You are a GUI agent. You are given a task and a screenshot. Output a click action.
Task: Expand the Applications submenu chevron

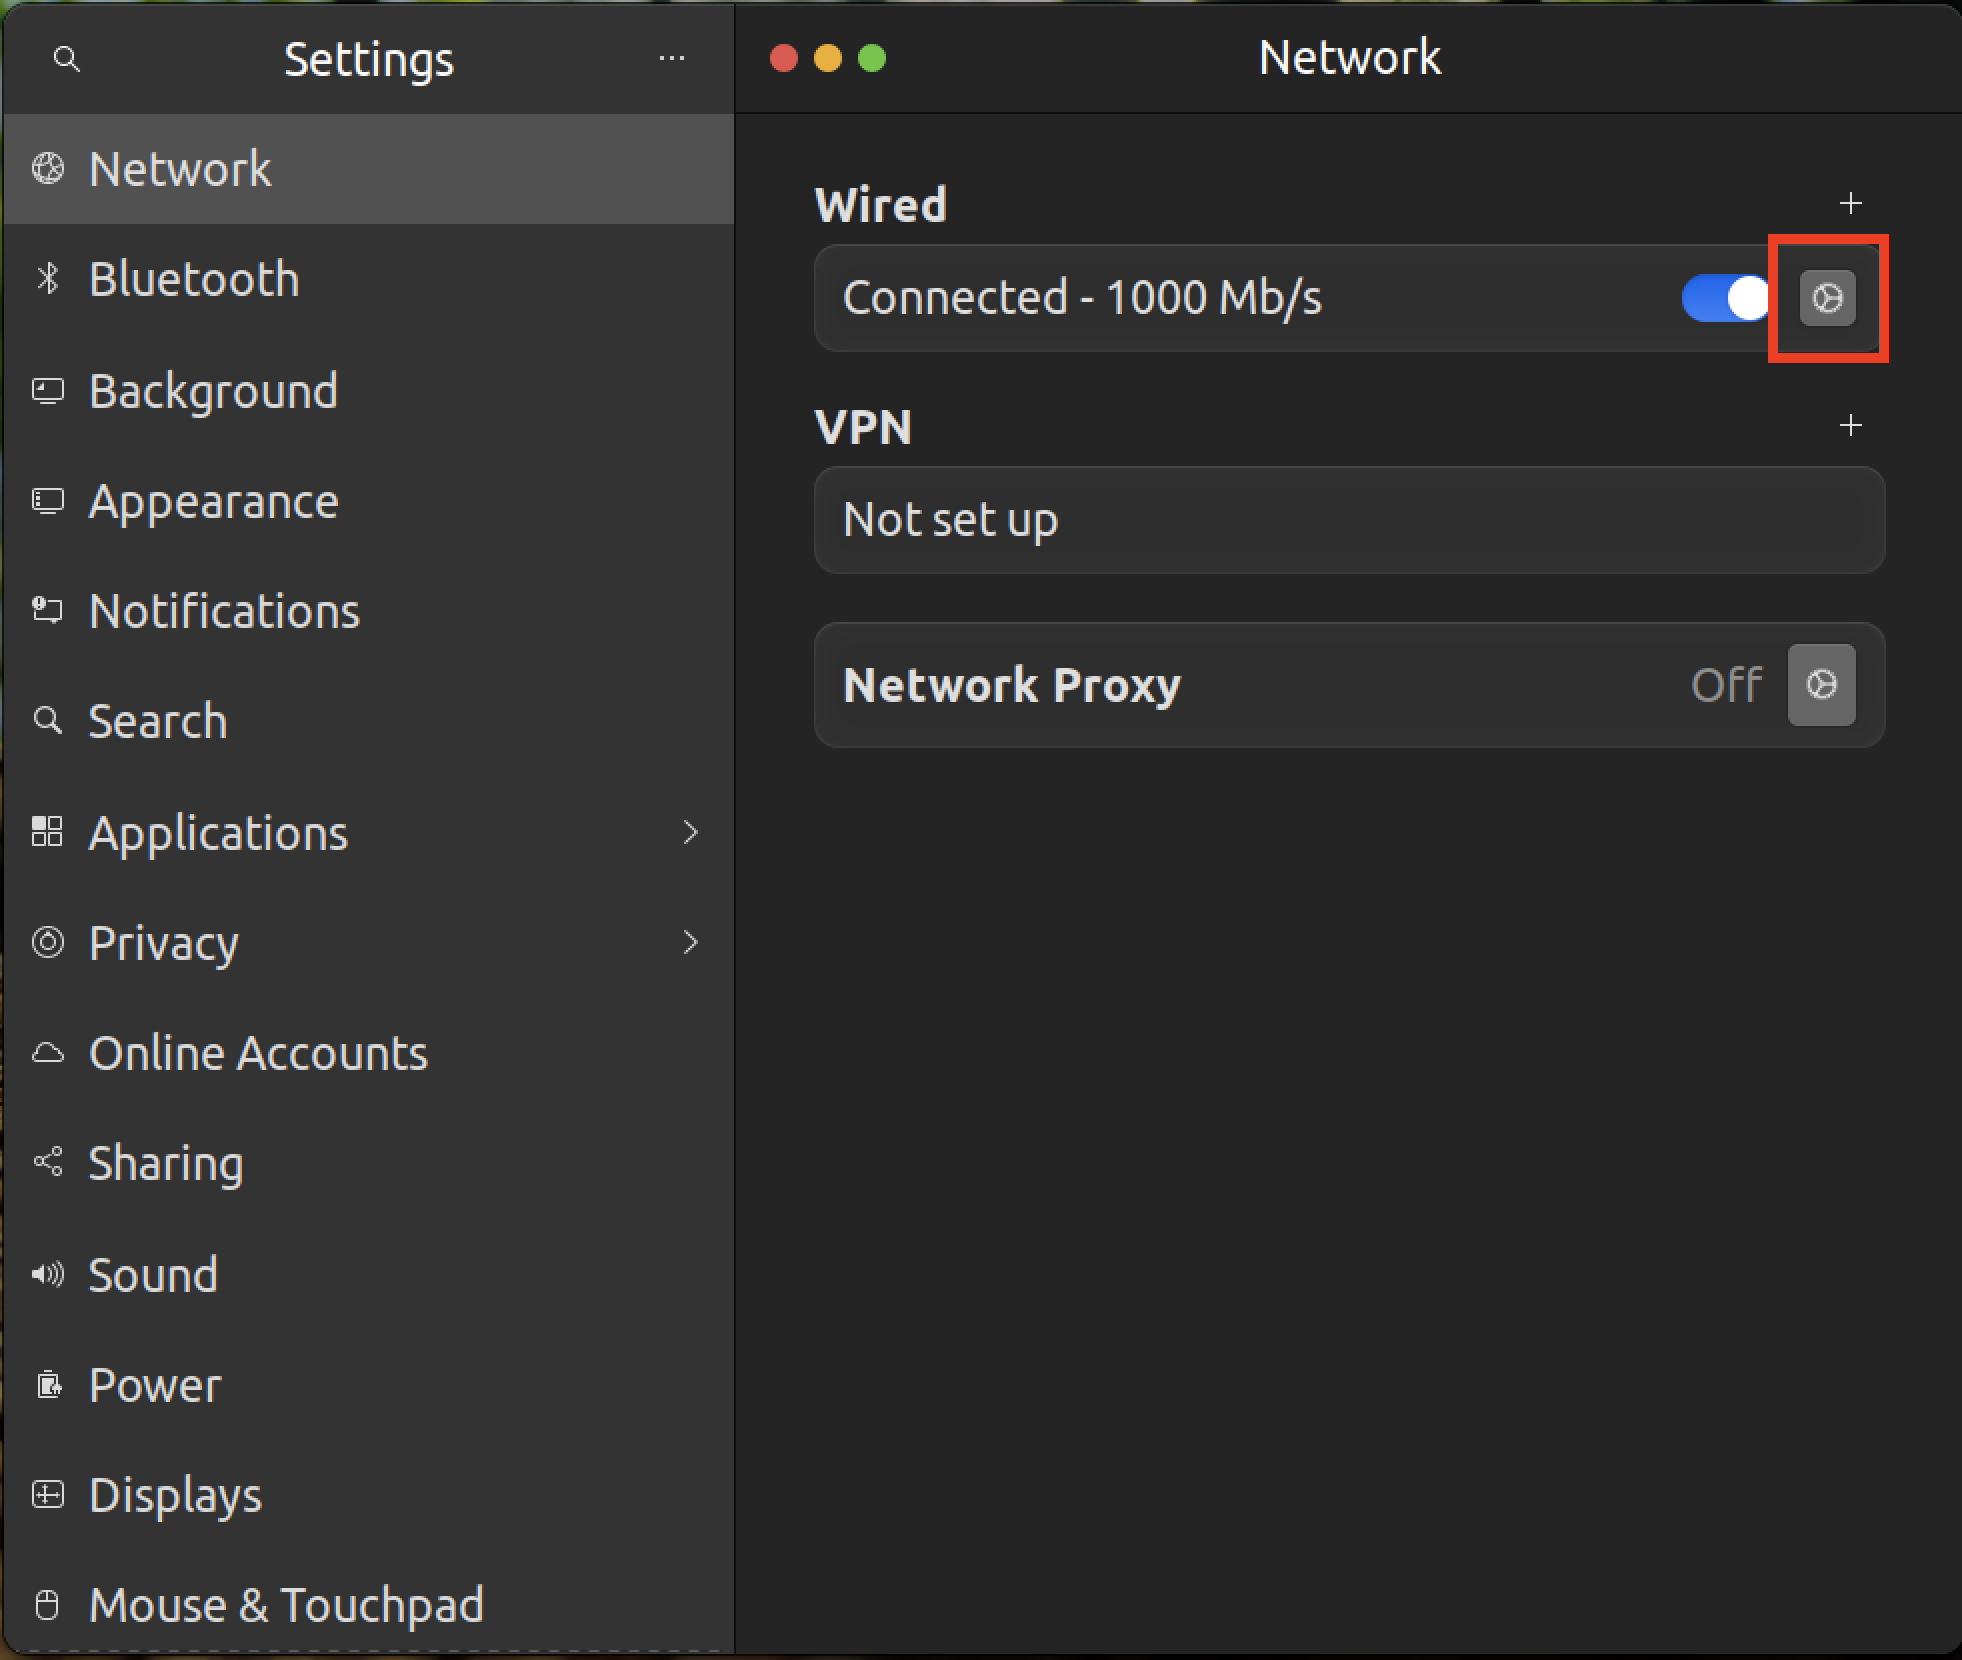pyautogui.click(x=690, y=833)
